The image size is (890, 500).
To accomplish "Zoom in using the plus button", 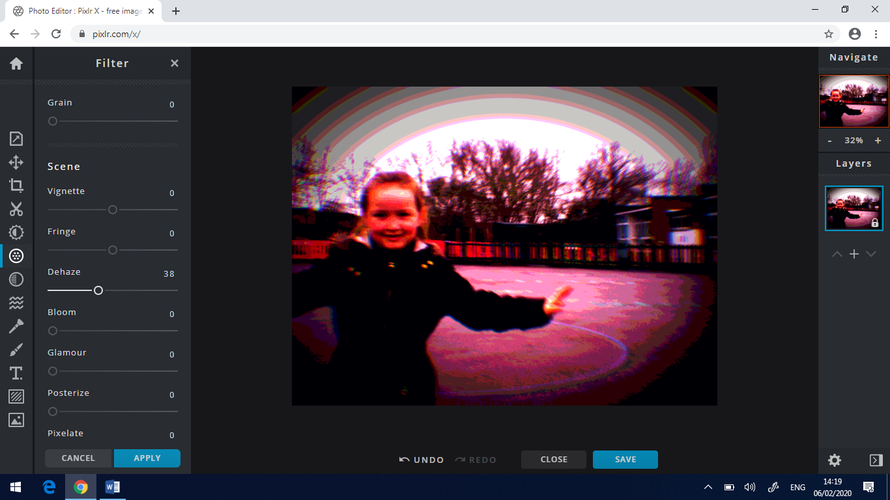I will [x=878, y=141].
